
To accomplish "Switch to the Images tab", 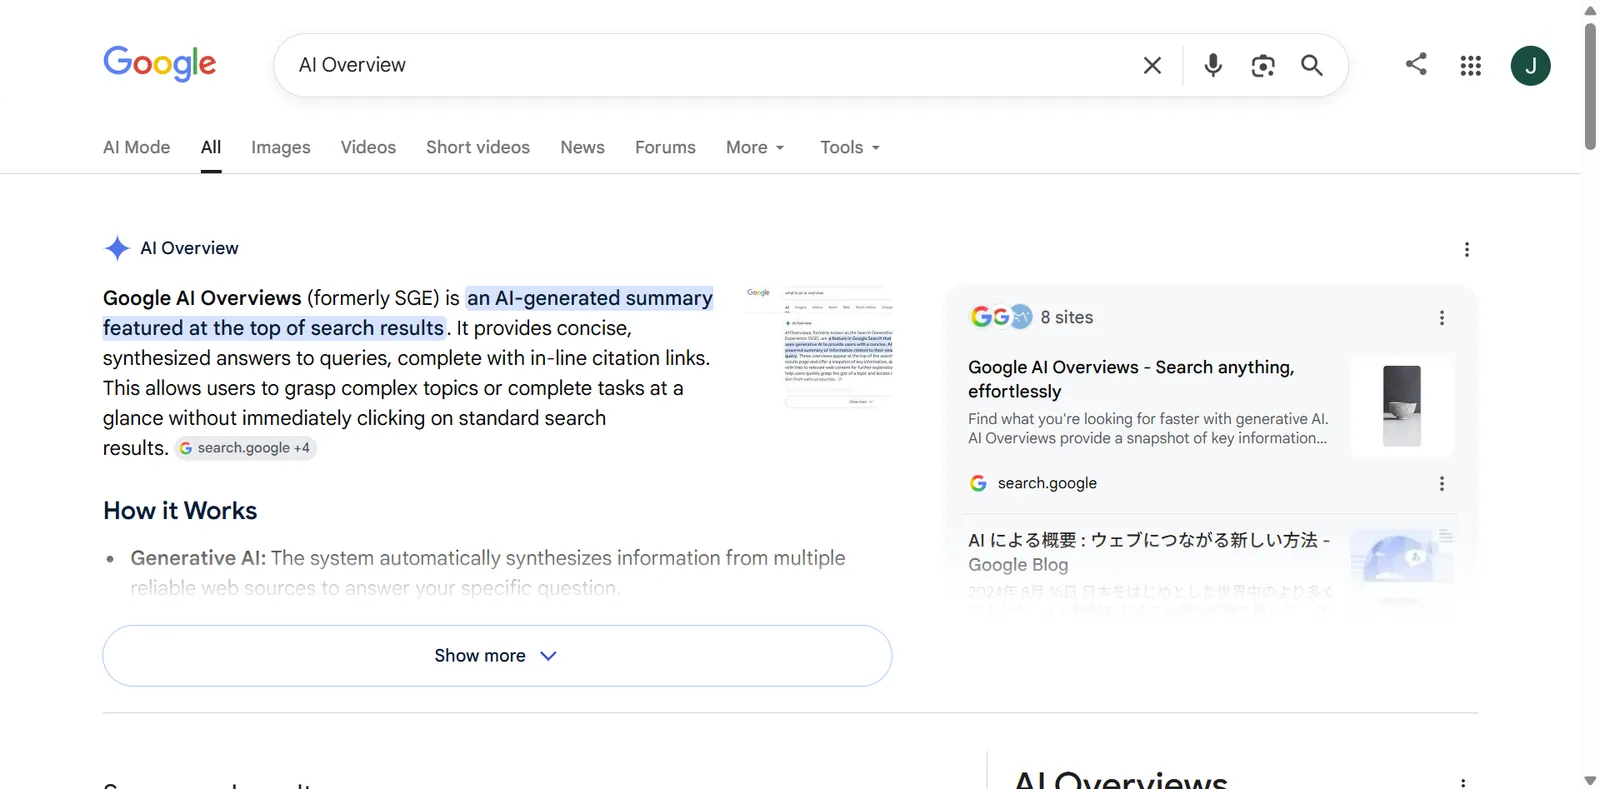I will click(x=281, y=147).
